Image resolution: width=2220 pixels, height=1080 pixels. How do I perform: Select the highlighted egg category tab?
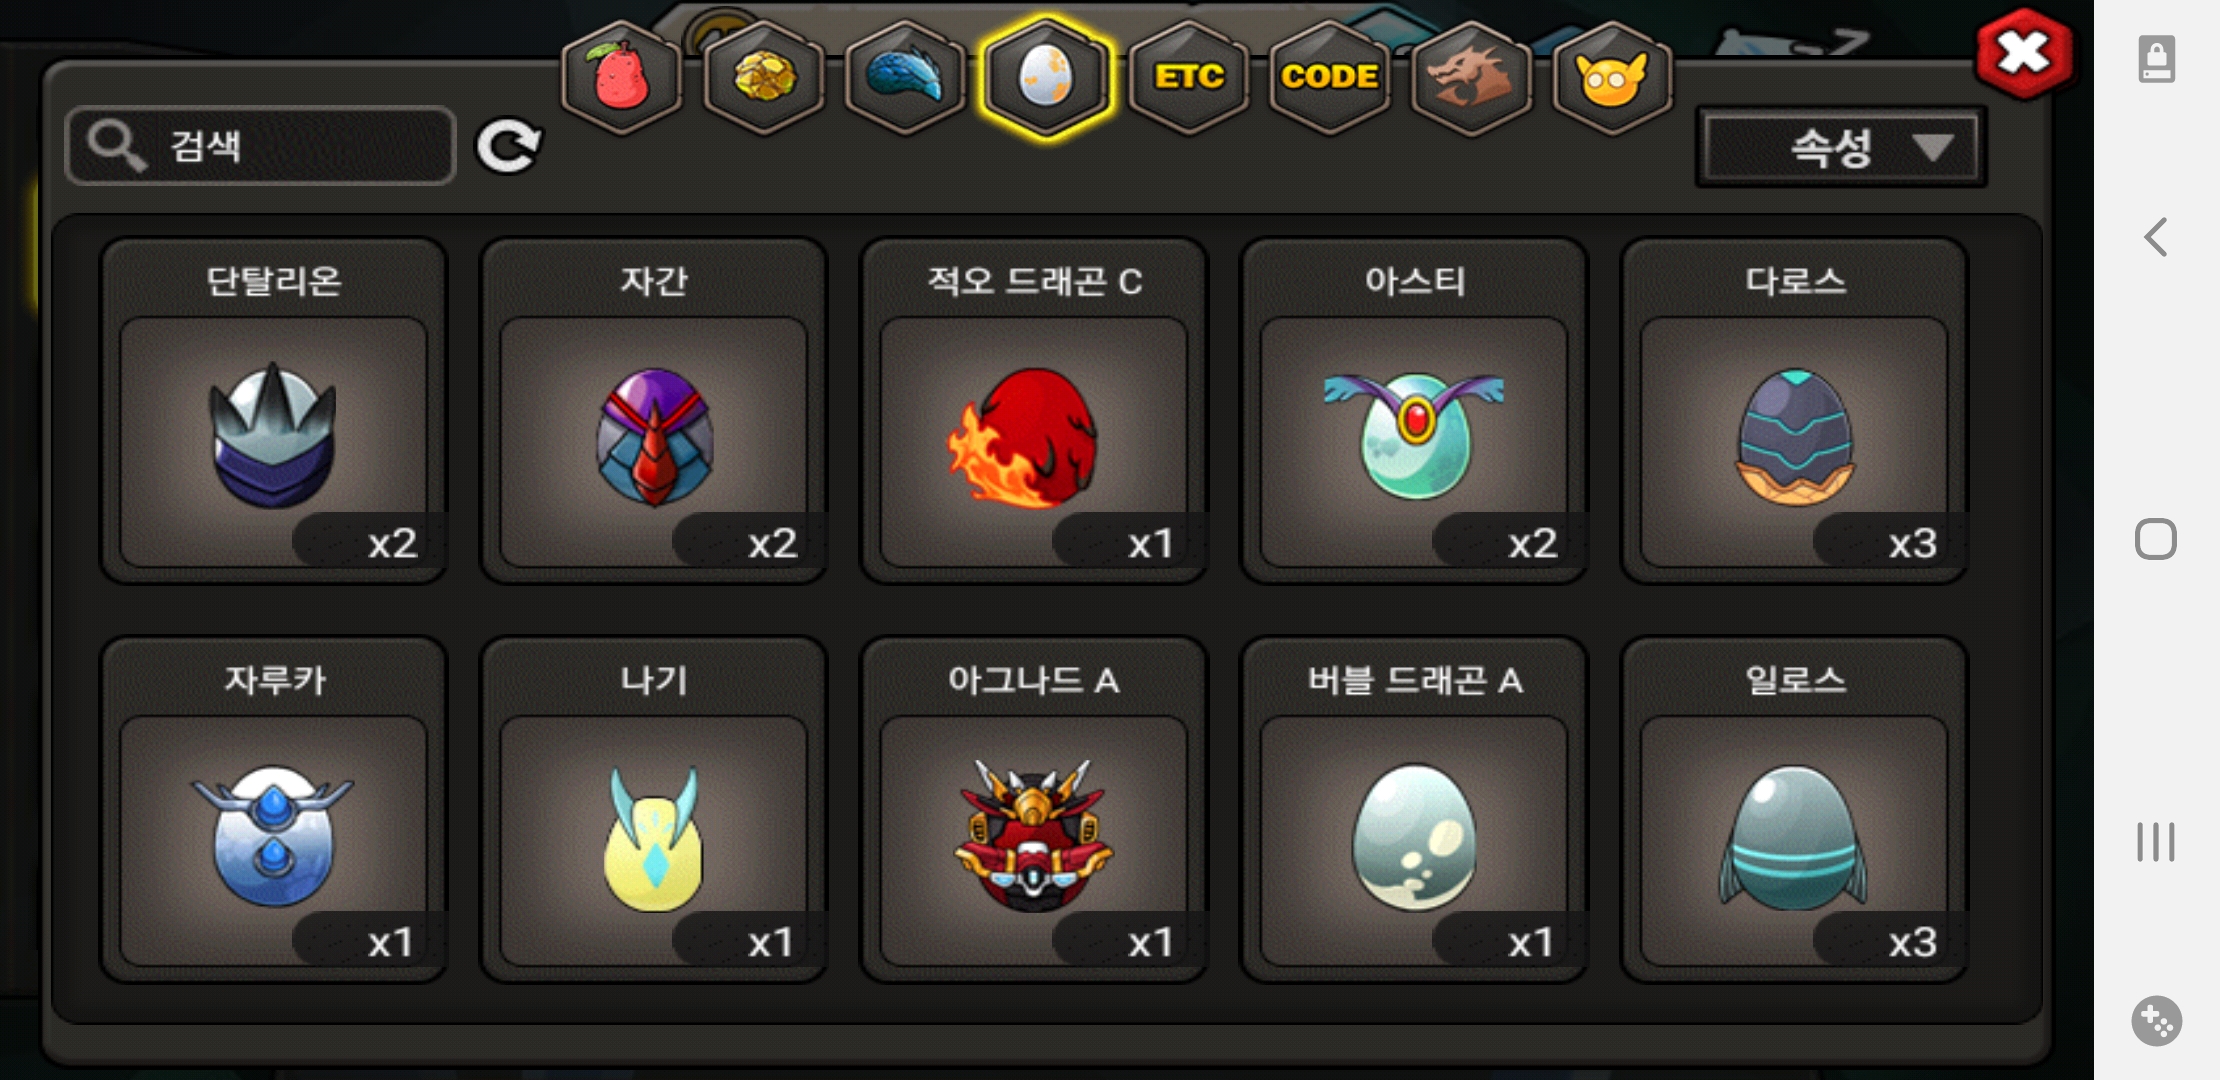pyautogui.click(x=1045, y=77)
